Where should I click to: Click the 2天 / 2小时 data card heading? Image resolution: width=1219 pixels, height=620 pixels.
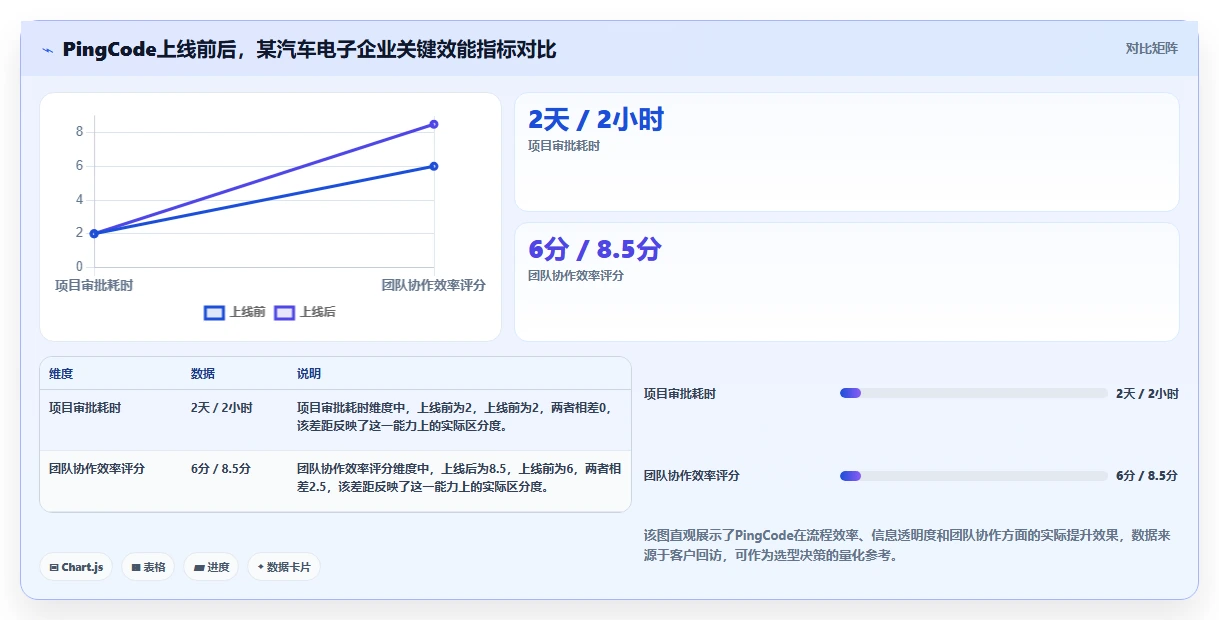click(x=596, y=120)
